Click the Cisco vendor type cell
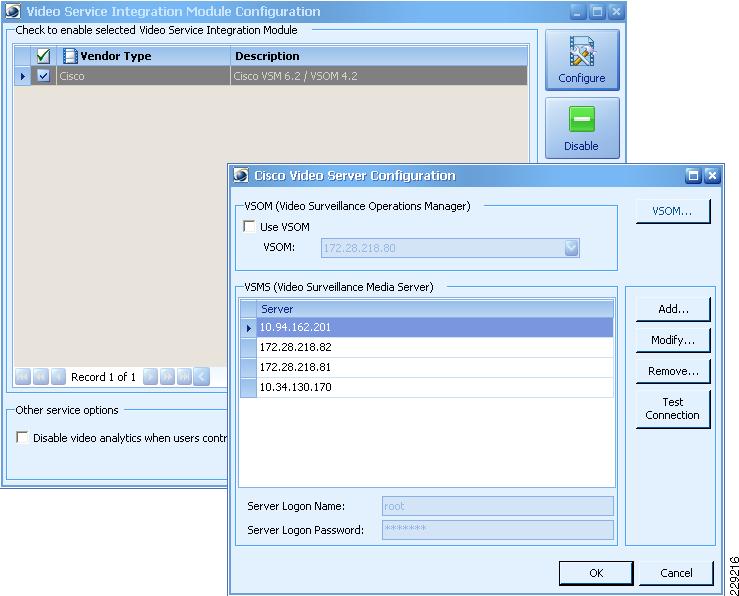739x596 pixels. click(x=144, y=76)
